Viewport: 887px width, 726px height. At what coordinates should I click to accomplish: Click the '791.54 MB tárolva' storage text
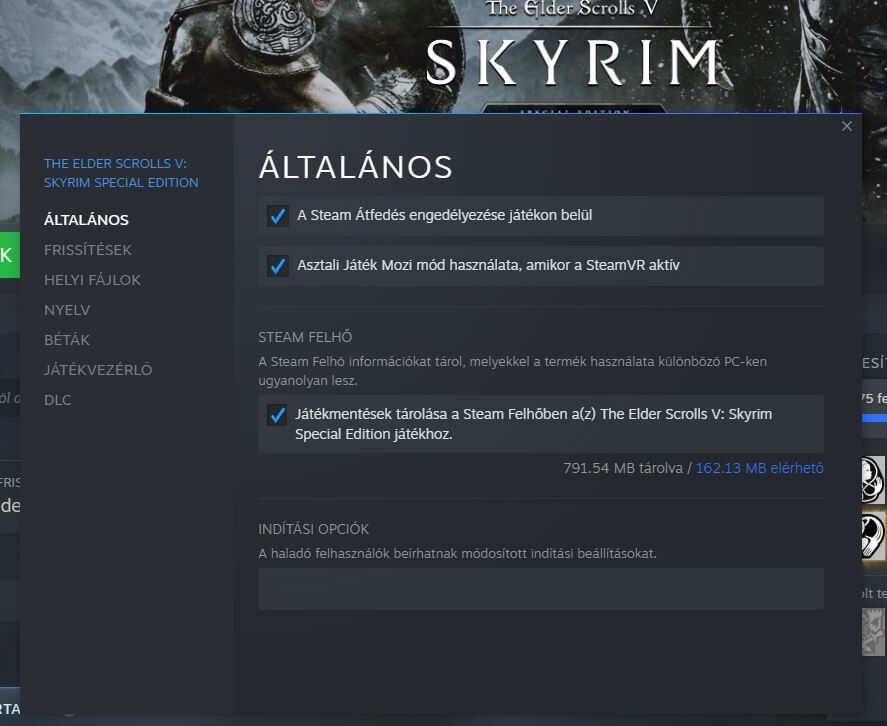pyautogui.click(x=623, y=468)
